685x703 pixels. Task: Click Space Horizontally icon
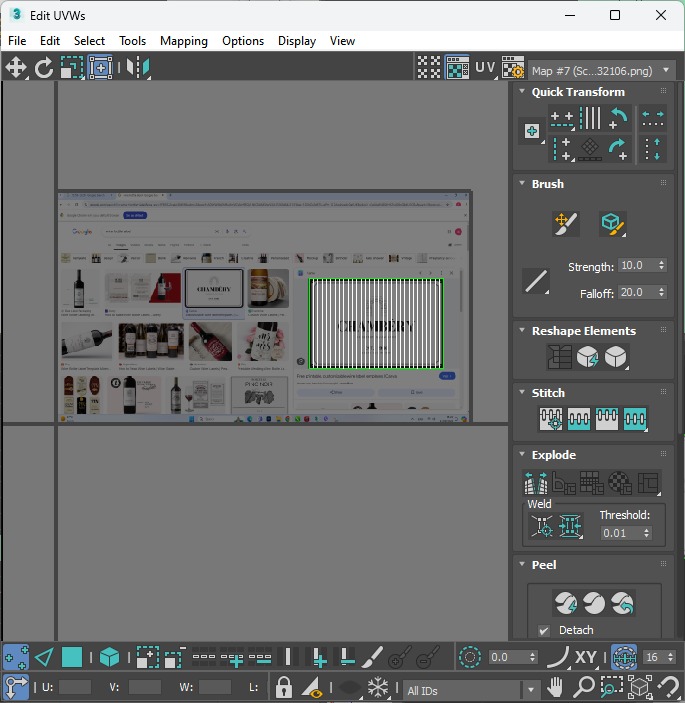[x=653, y=119]
